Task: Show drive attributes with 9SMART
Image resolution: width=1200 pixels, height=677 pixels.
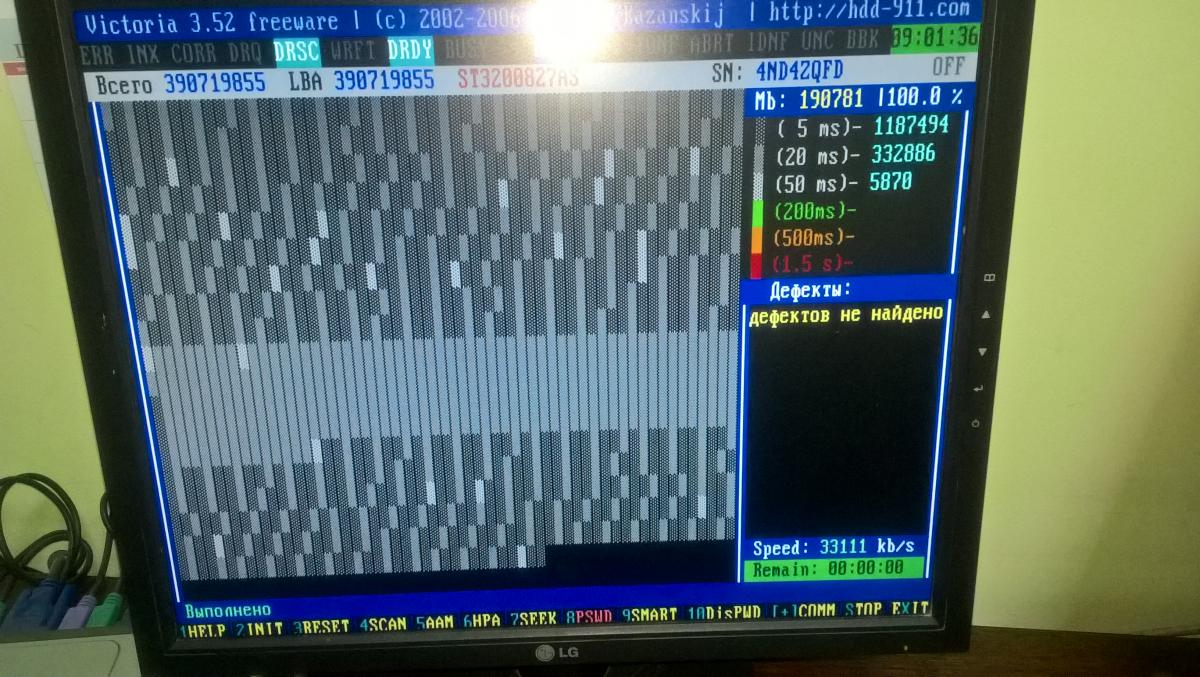Action: [649, 616]
